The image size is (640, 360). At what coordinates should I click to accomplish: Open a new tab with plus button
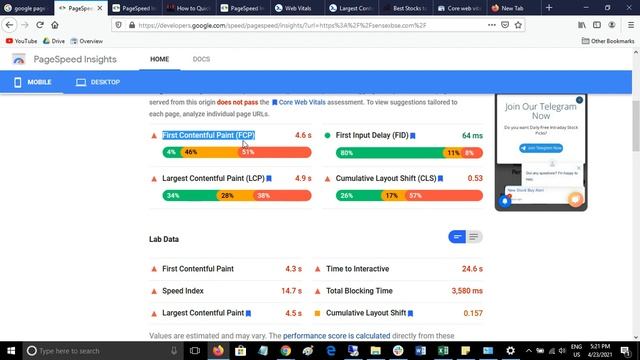click(x=549, y=8)
